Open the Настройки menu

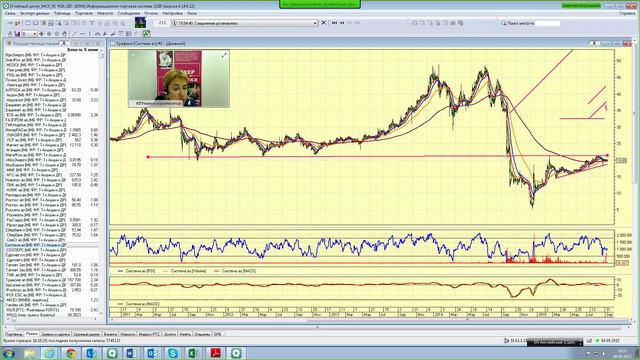[172, 13]
